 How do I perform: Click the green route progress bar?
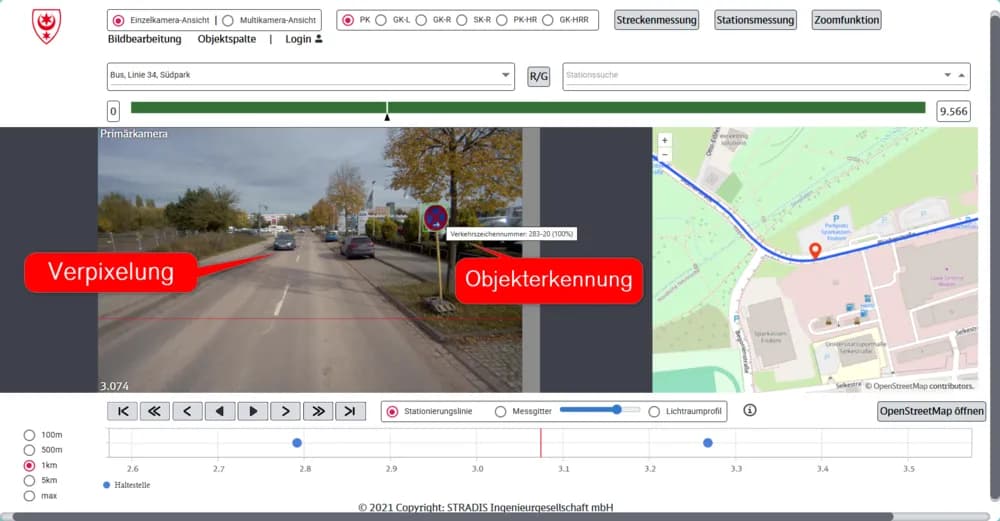click(x=528, y=108)
